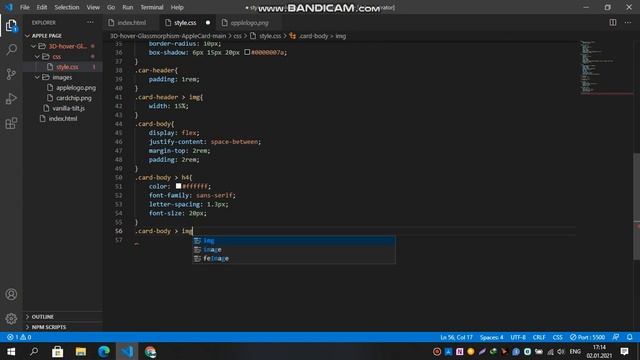Click the notifications bell in status bar
Screen dimensions: 640x360
[629, 337]
